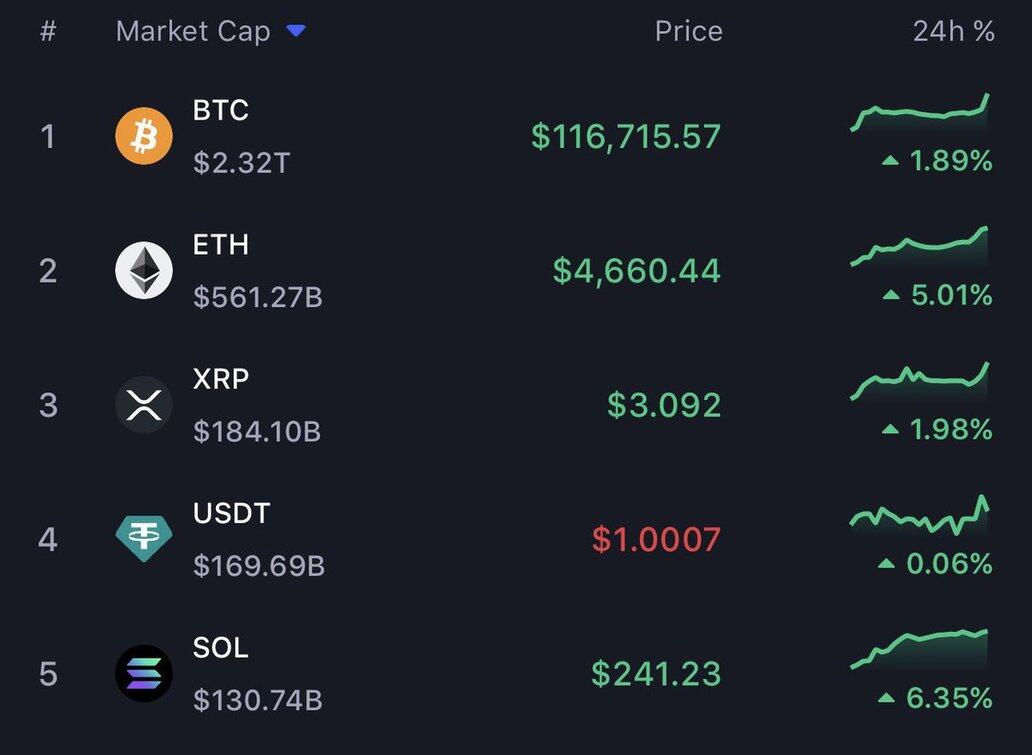Select ETH price $4,660.44
The width and height of the screenshot is (1032, 755).
click(x=636, y=271)
